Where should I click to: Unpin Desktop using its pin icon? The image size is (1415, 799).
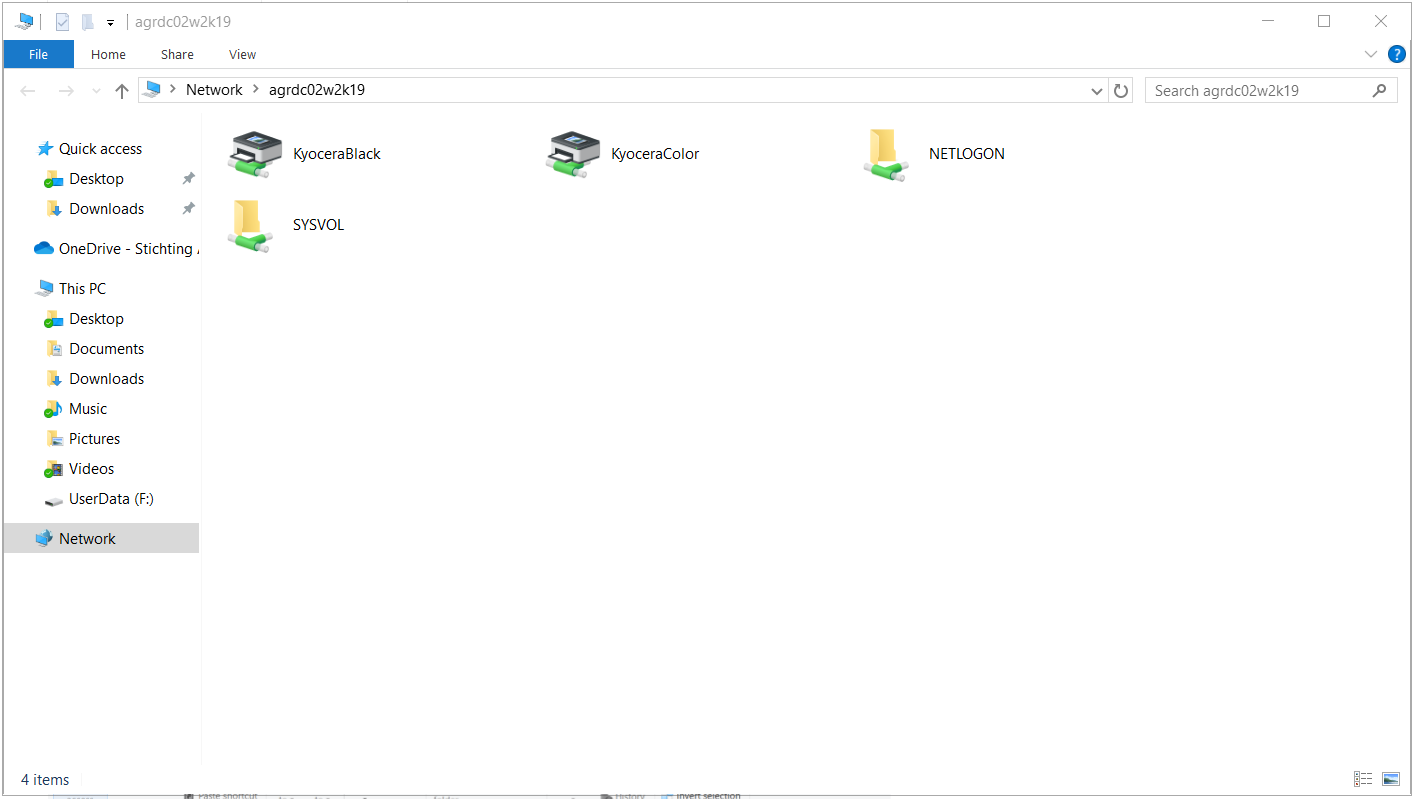188,179
